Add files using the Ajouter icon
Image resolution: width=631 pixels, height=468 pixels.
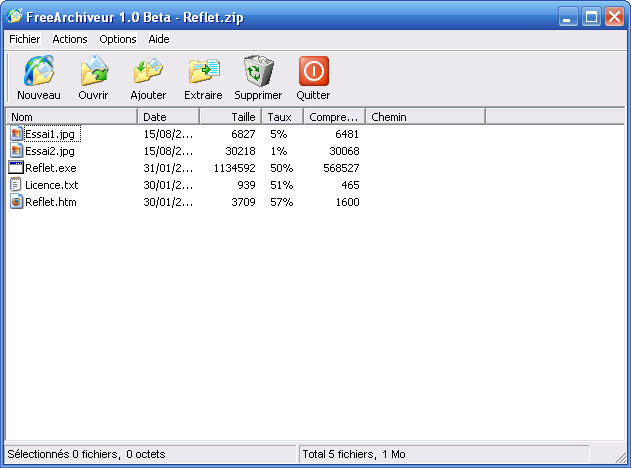coord(148,71)
